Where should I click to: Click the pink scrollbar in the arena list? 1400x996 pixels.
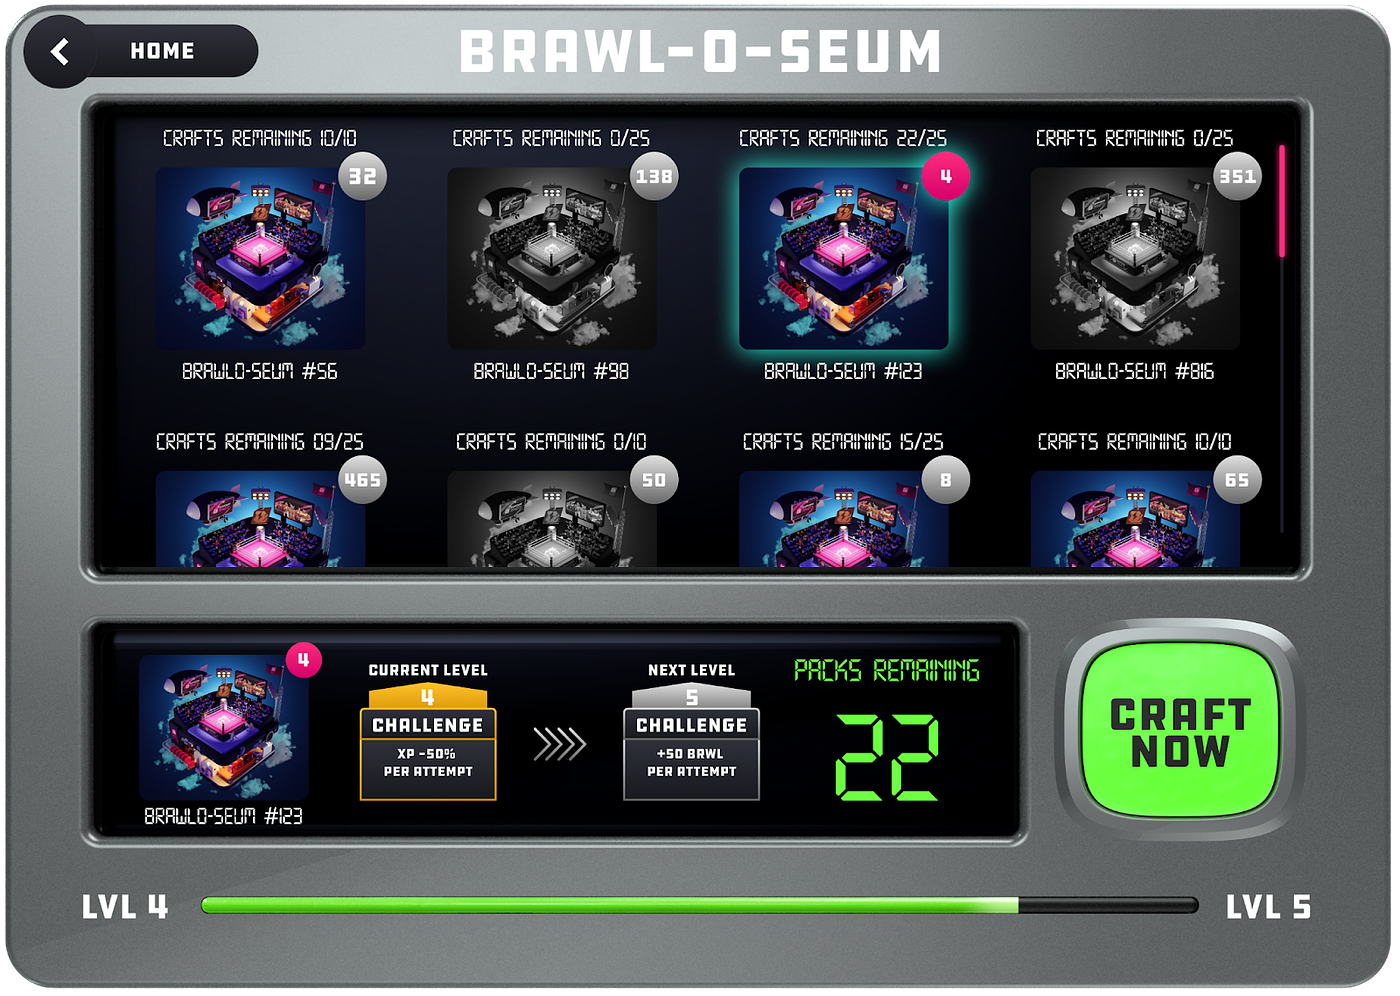(x=1282, y=201)
